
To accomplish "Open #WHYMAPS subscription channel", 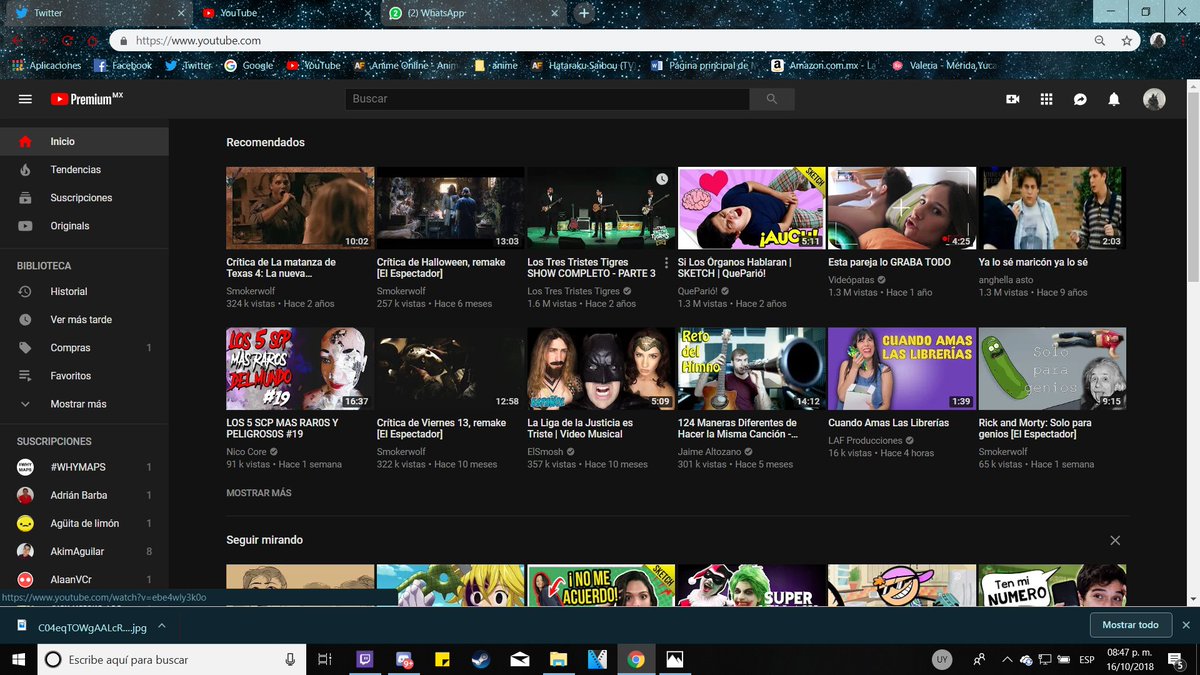I will (84, 467).
